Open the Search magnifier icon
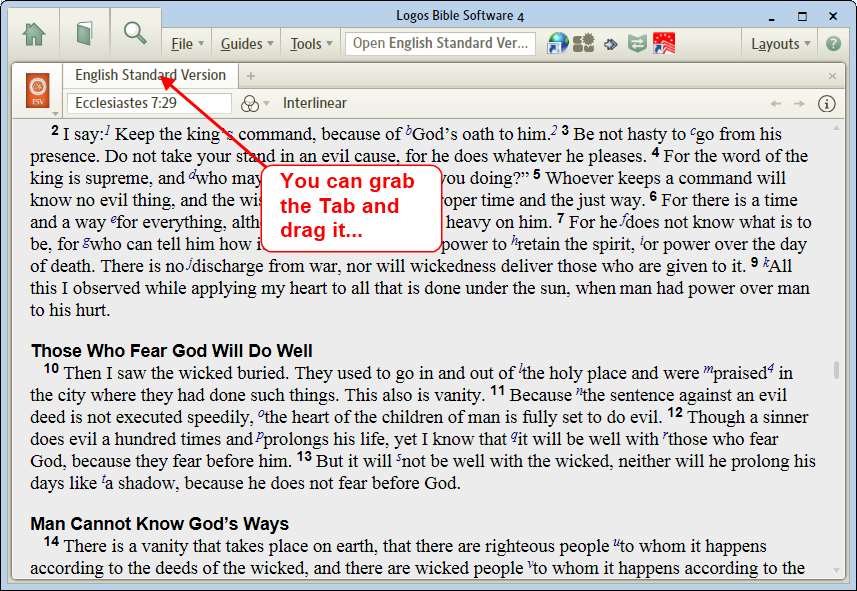Screen dimensions: 857x591 click(134, 33)
